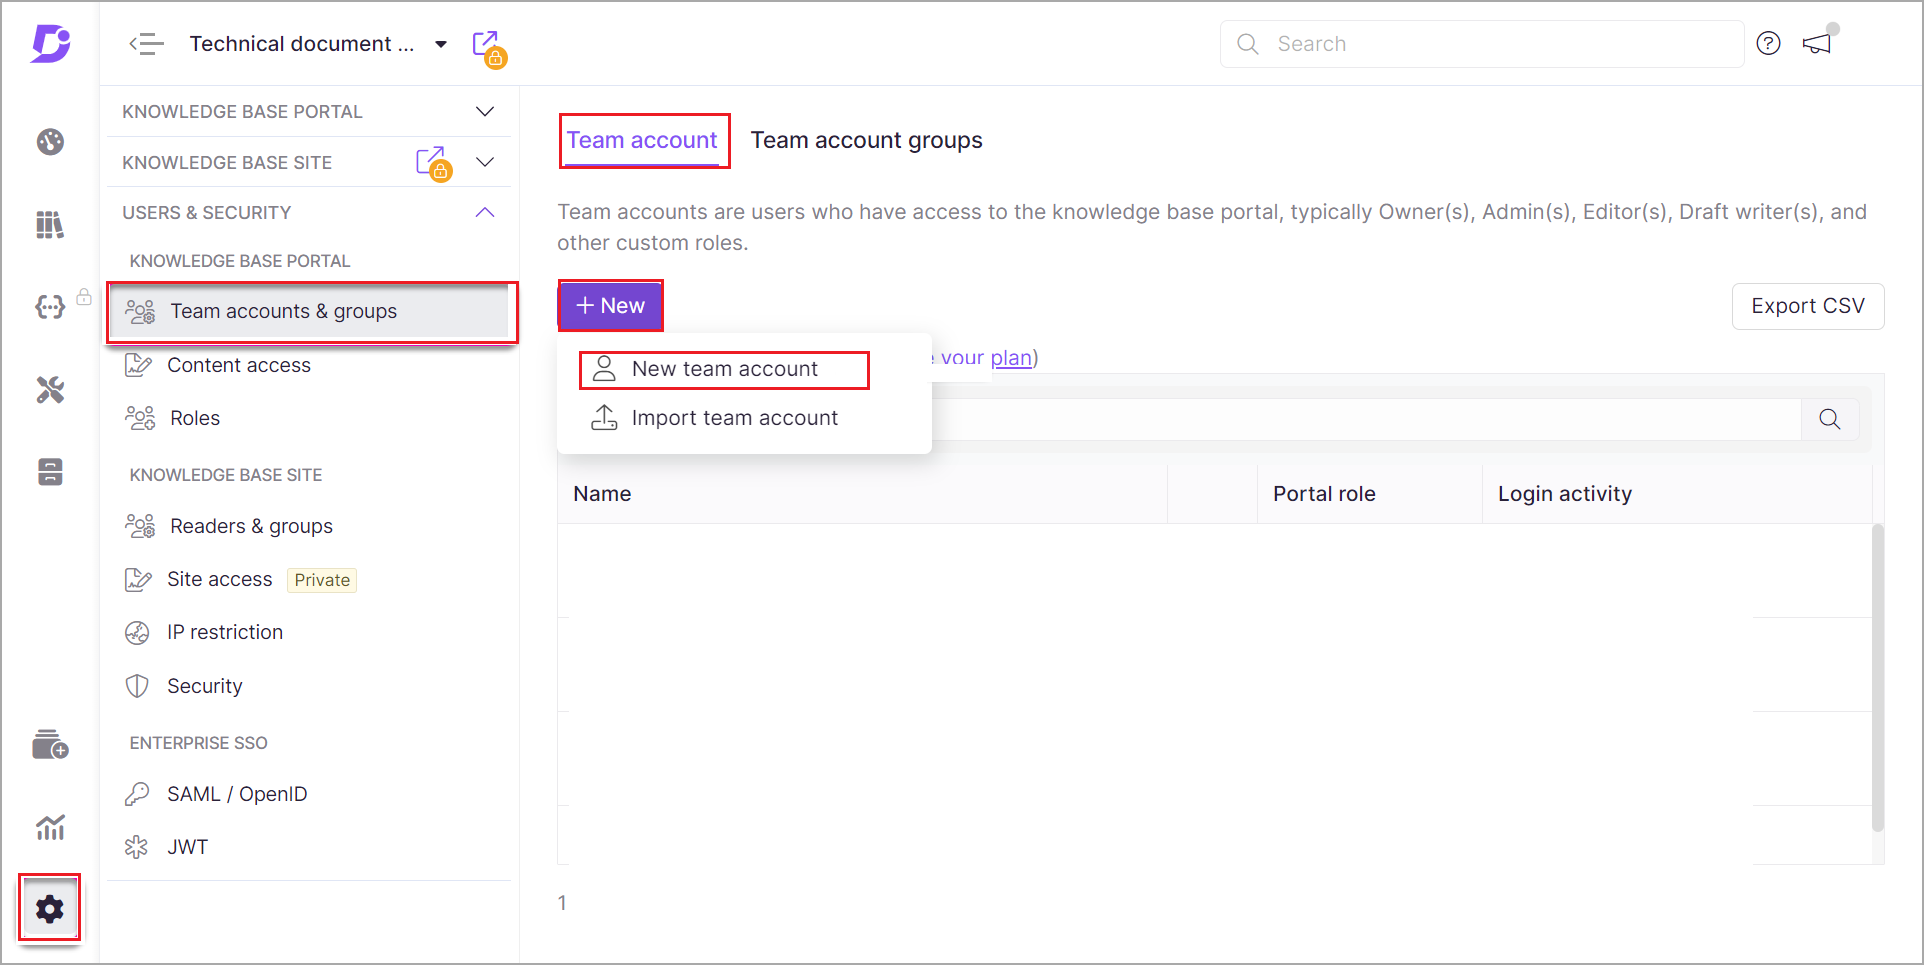1924x965 pixels.
Task: Open the announcements megaphone icon
Action: (1816, 44)
